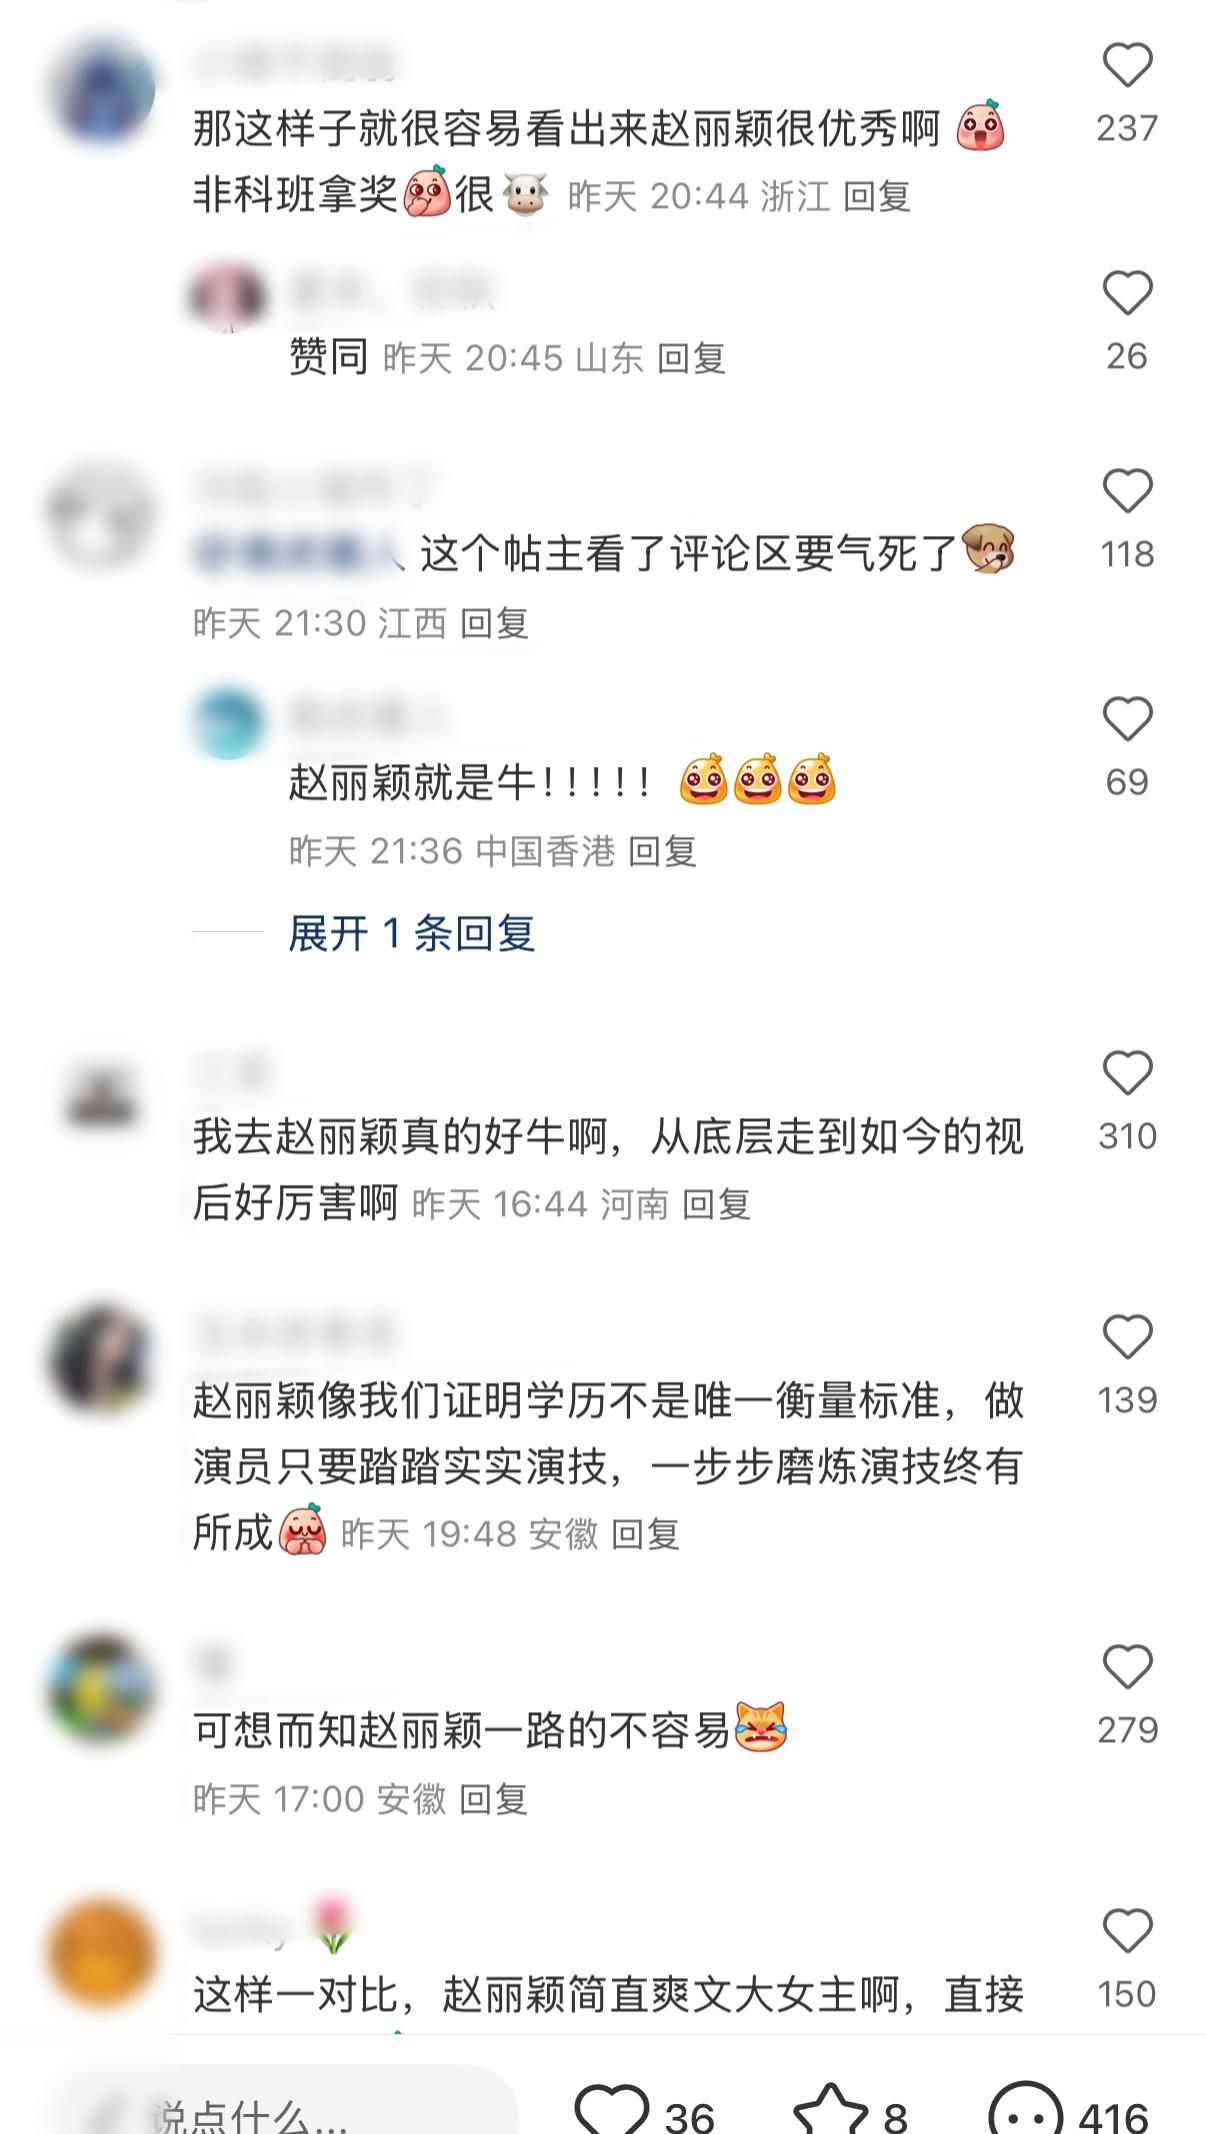1206x2134 pixels.
Task: Reply to the 江西 comment at 21:30
Action: click(x=494, y=624)
